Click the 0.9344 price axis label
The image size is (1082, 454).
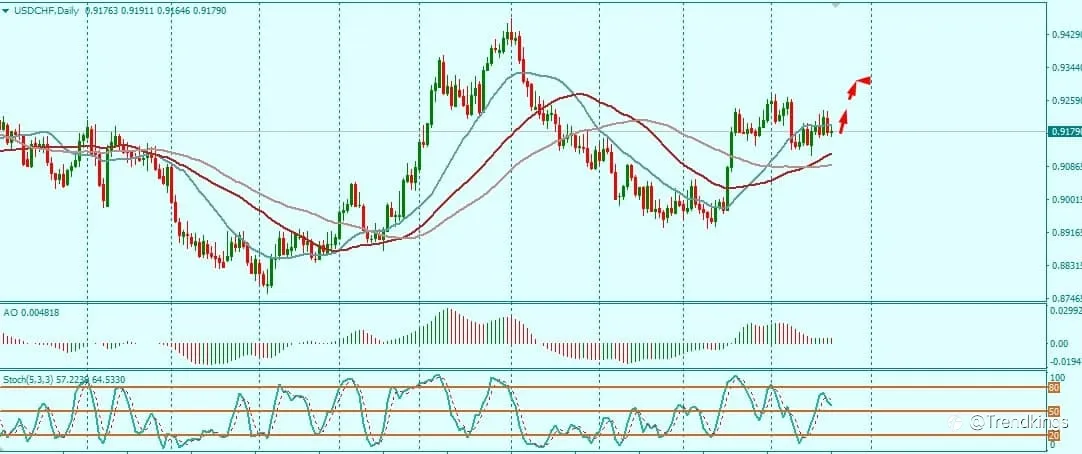[x=1067, y=68]
